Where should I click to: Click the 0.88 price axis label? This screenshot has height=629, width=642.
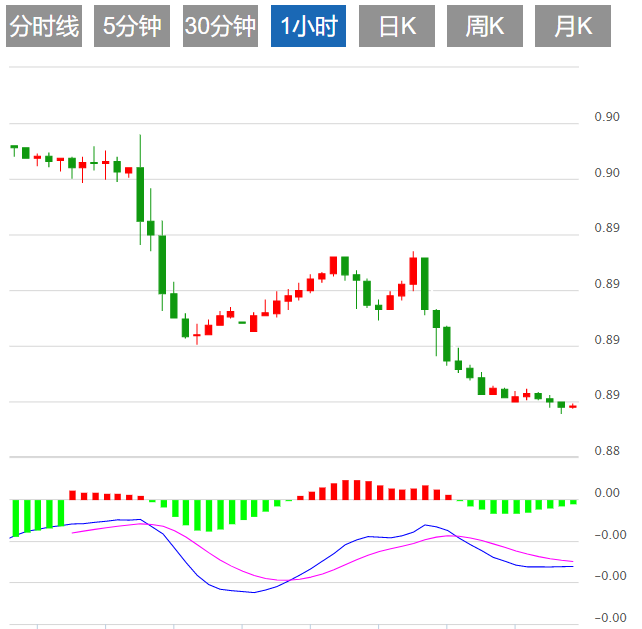[x=607, y=451]
